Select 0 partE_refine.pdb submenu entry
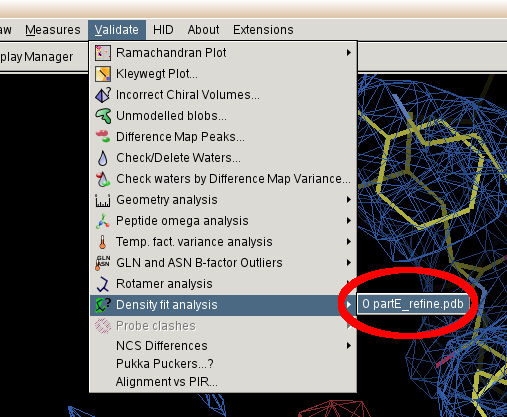The width and height of the screenshot is (507, 417). (x=413, y=304)
